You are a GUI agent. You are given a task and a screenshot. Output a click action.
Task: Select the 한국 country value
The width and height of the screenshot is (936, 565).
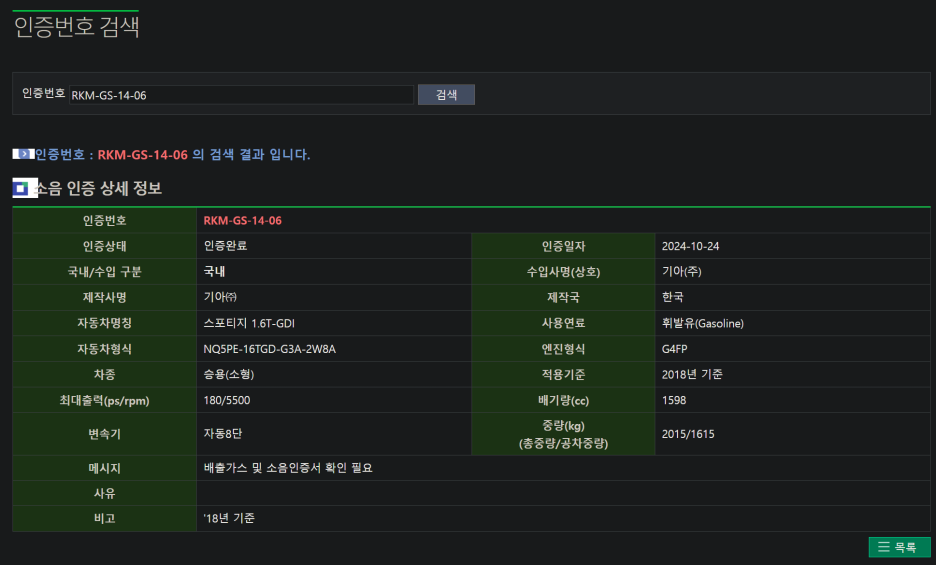click(672, 297)
